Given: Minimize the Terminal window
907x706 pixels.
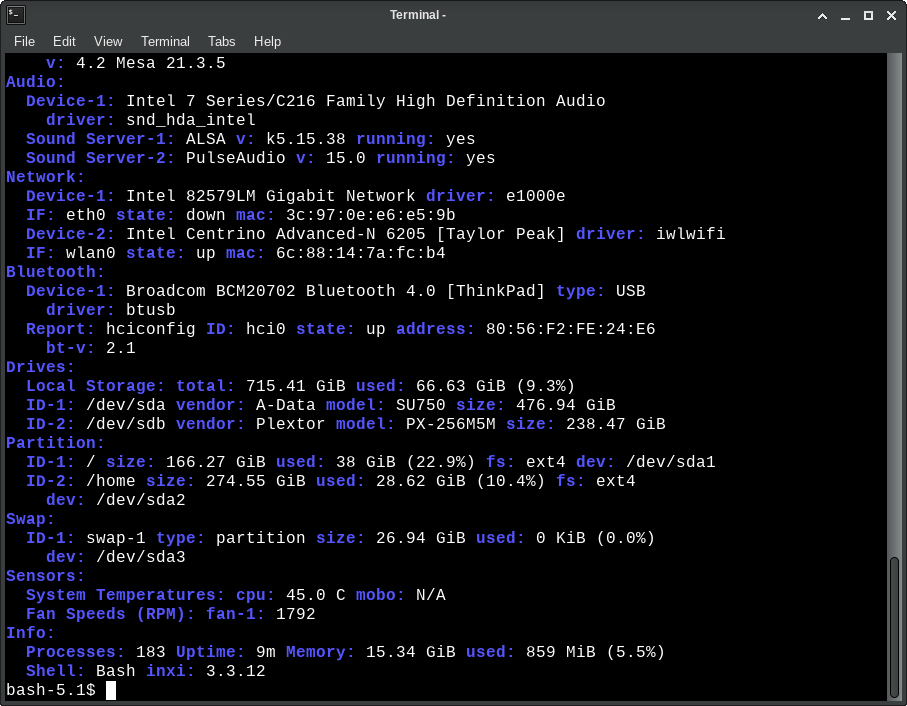Looking at the screenshot, I should [x=845, y=15].
